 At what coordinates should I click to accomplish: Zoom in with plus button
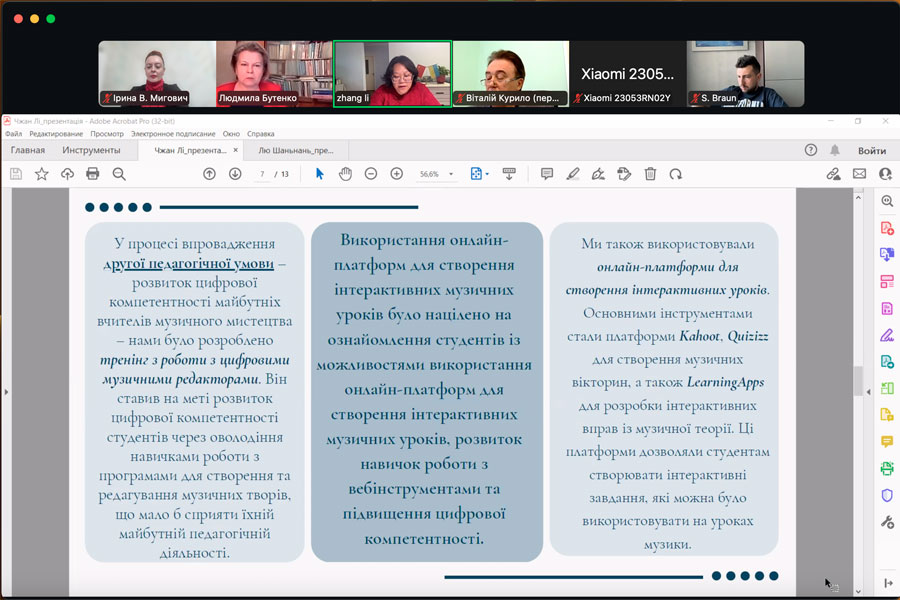click(x=397, y=173)
